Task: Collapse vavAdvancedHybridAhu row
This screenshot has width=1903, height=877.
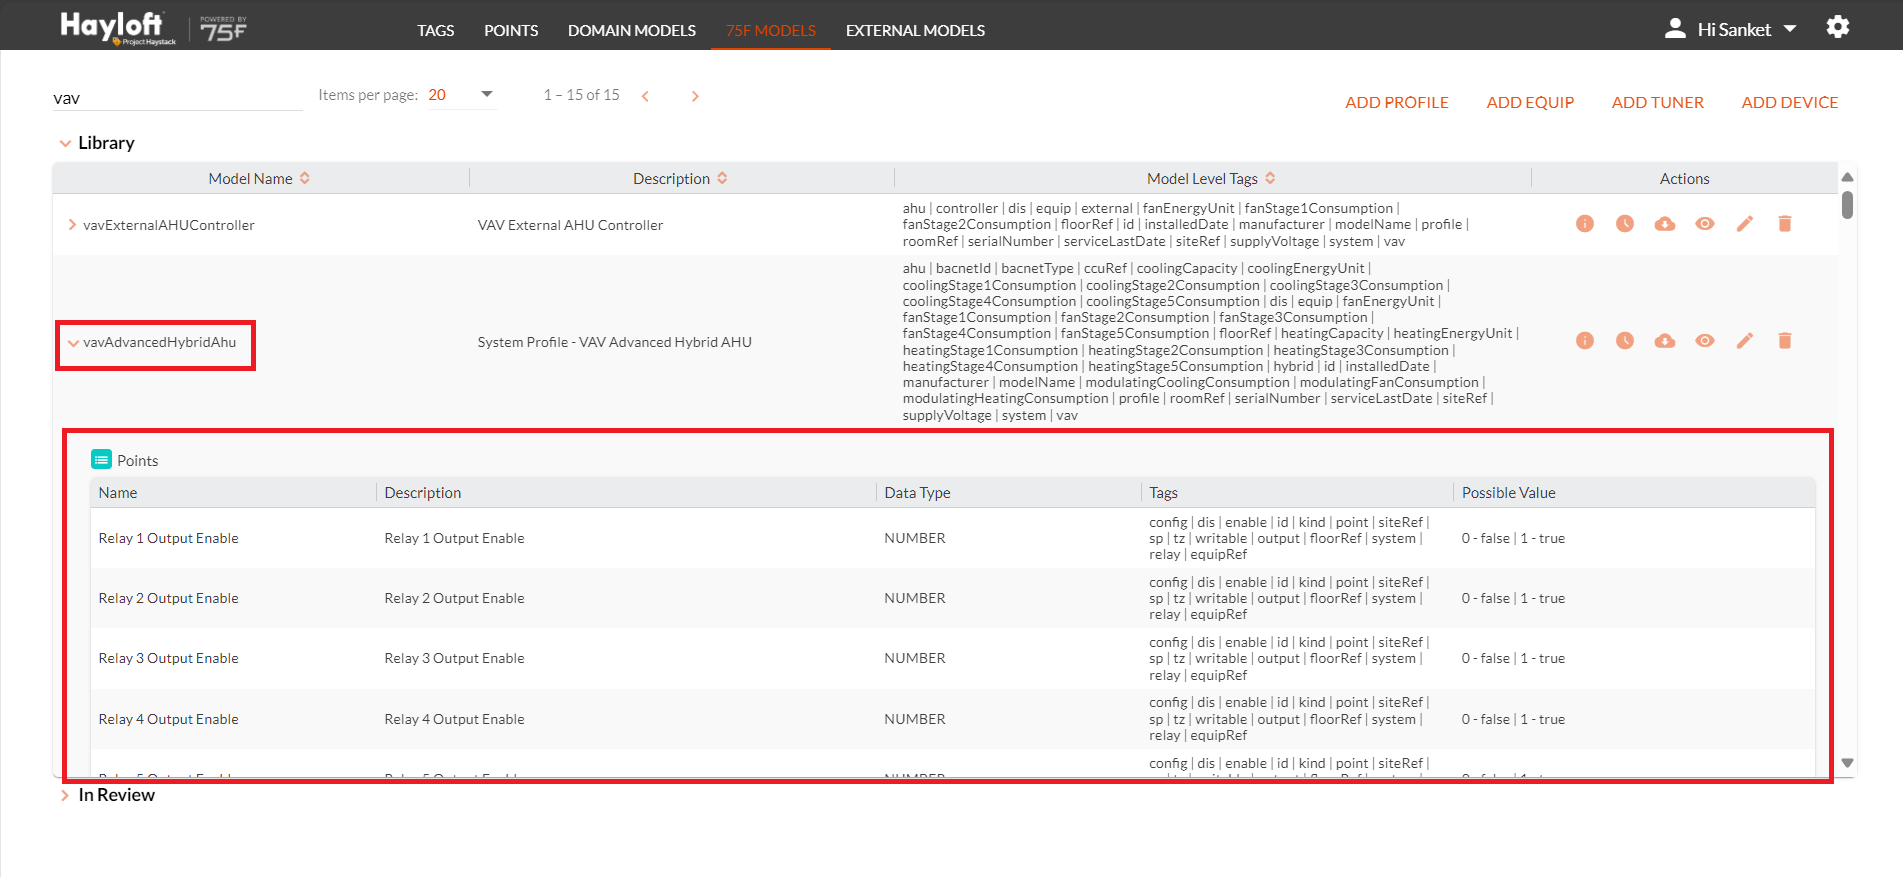Action: (72, 342)
